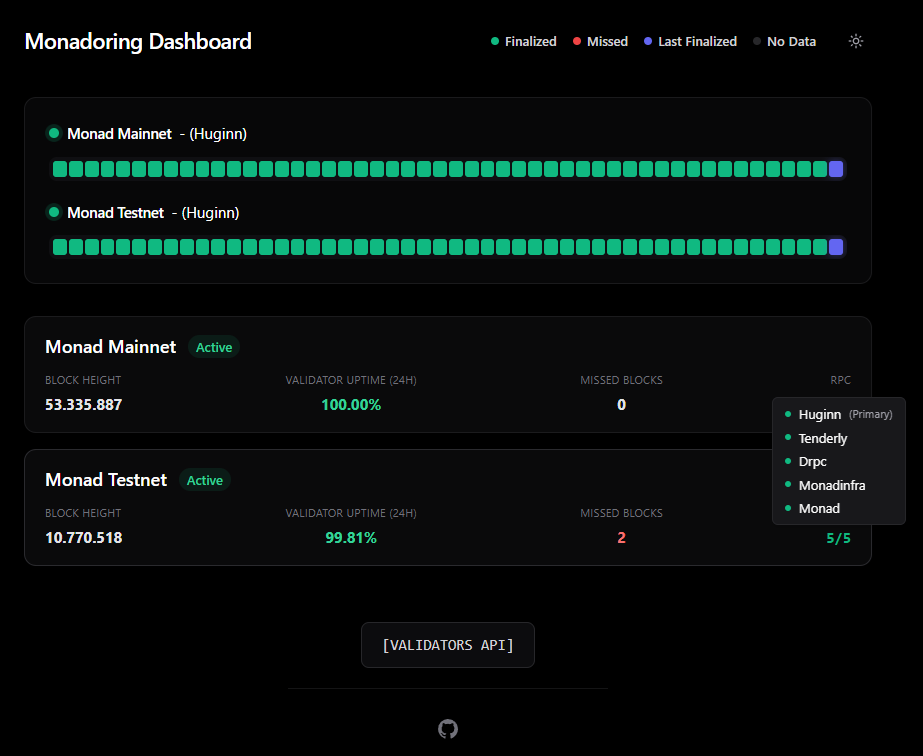Select the purple last finalized Mainnet block
Image resolution: width=923 pixels, height=756 pixels.
pos(836,170)
